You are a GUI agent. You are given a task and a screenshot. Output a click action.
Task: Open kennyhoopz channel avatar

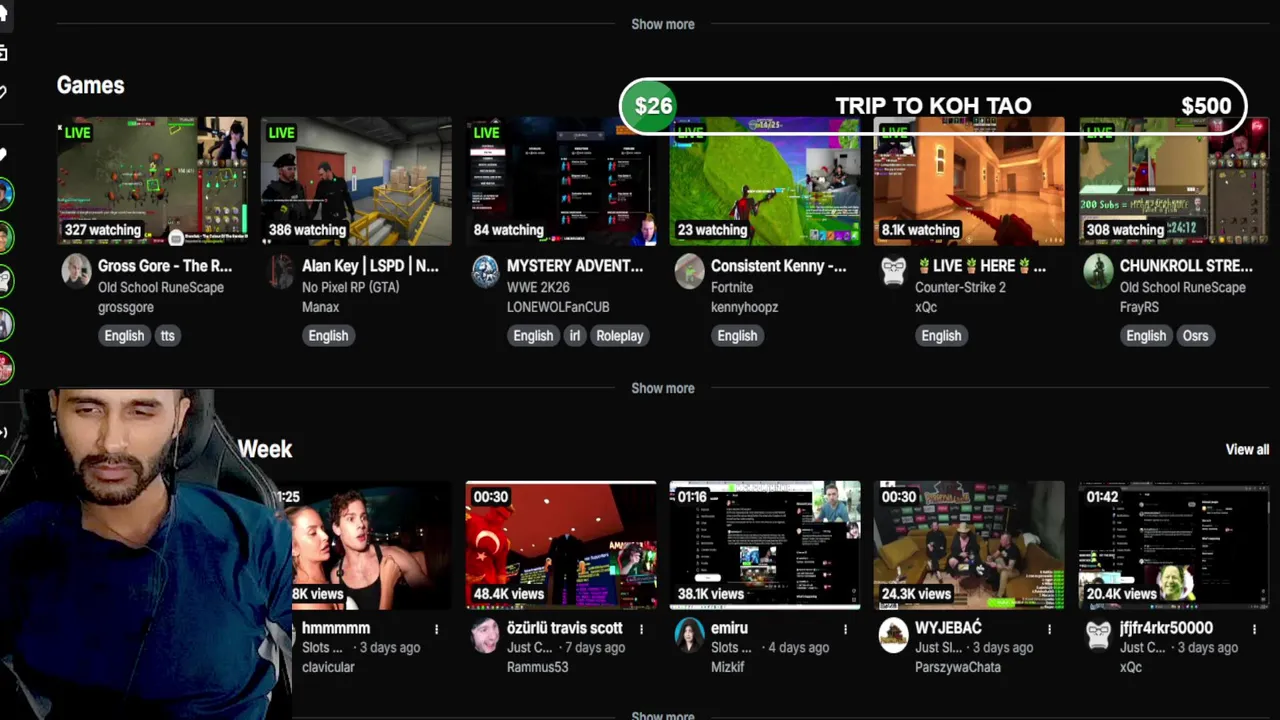coord(689,271)
